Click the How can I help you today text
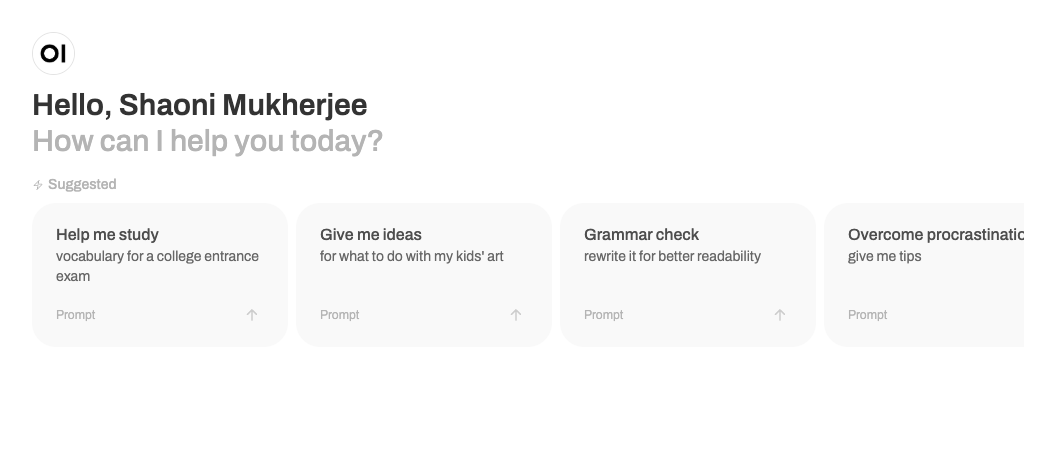The image size is (1046, 457). (x=207, y=141)
